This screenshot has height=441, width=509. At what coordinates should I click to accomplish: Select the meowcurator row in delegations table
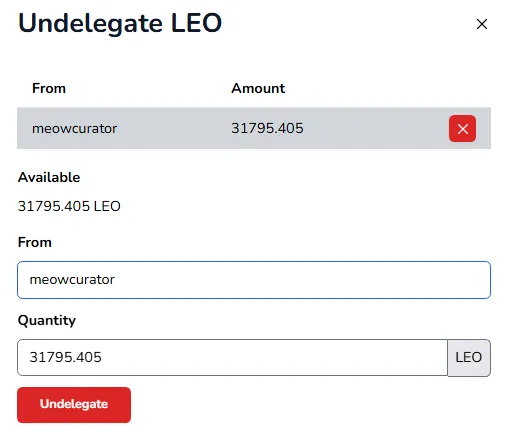254,128
